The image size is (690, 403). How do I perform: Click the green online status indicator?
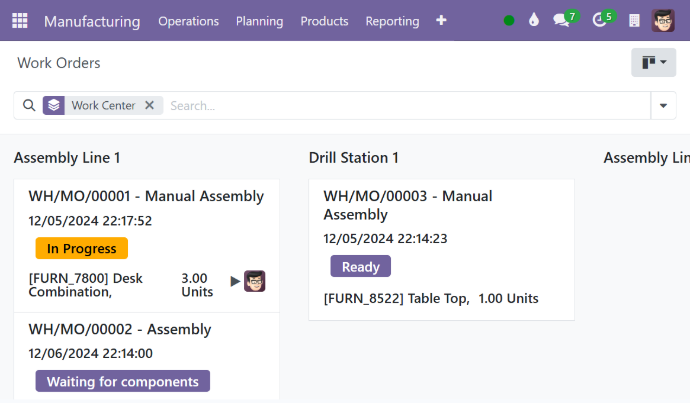pyautogui.click(x=509, y=21)
